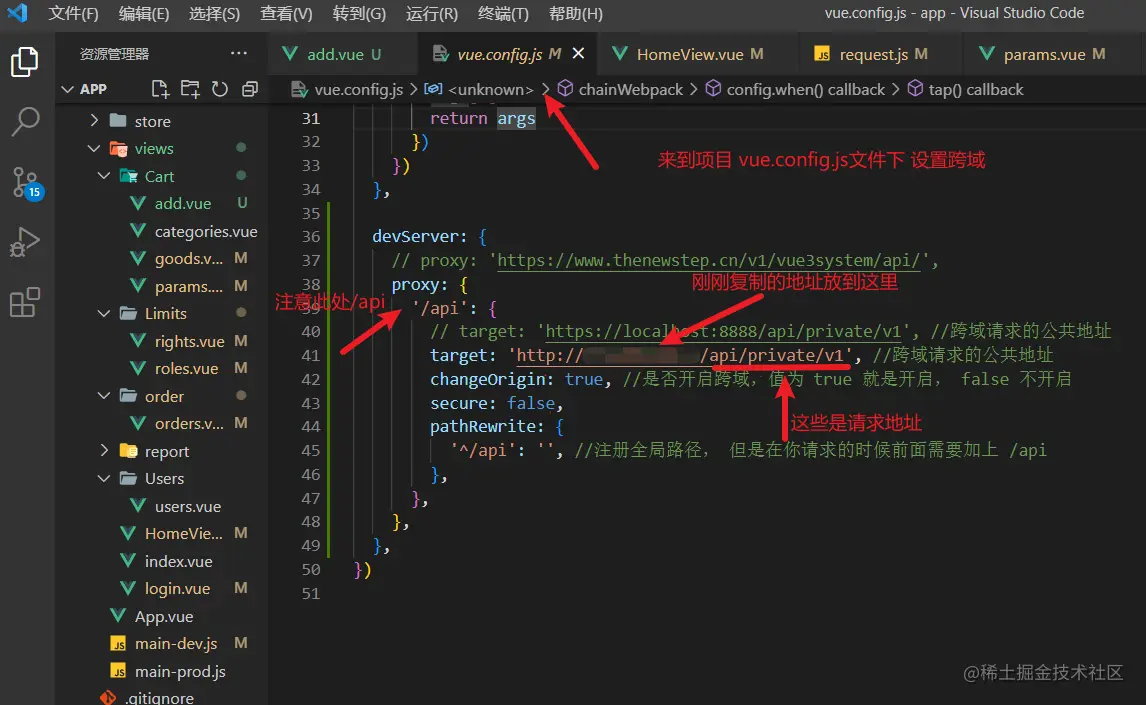1146x705 pixels.
Task: Place cursor on 'pathRewrite' in line 44
Action: 482,427
